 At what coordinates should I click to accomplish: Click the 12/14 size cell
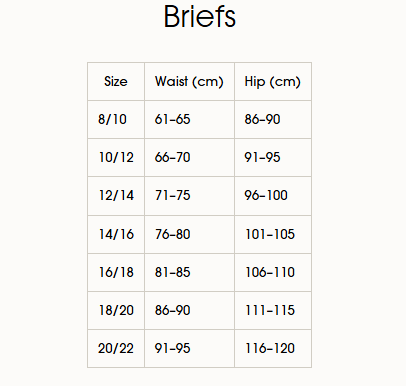(x=116, y=195)
